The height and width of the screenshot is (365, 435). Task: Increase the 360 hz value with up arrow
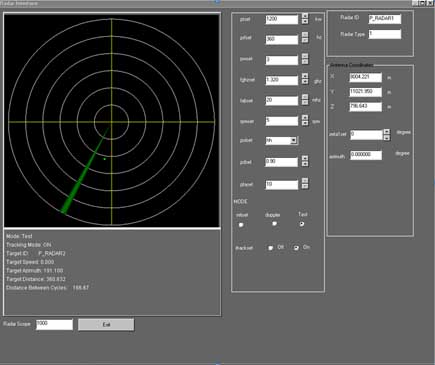[x=305, y=35]
